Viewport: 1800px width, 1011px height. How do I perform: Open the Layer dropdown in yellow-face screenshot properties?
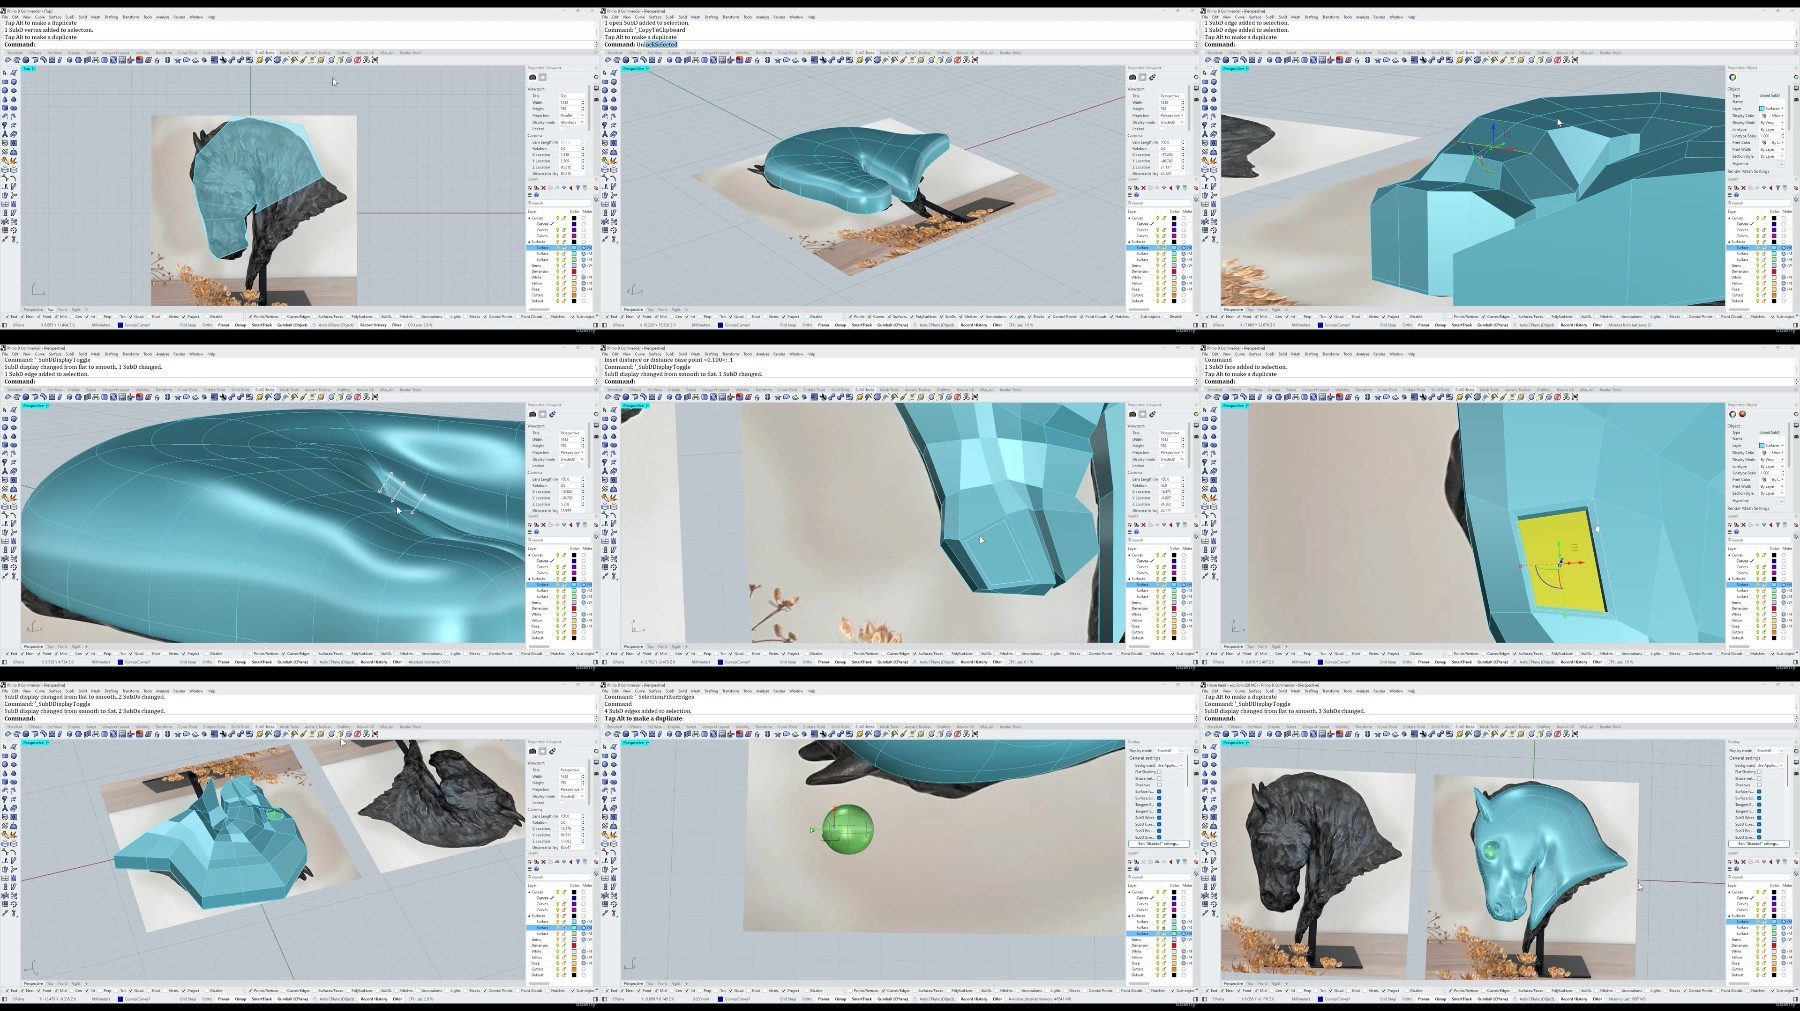1772,446
